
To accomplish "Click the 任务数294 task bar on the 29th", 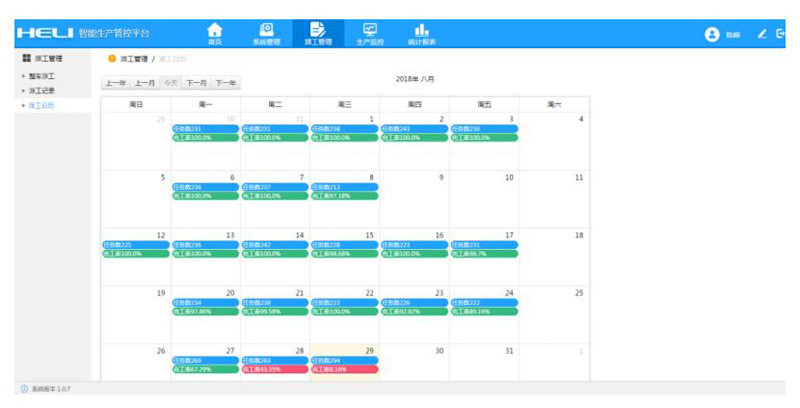I will (x=344, y=360).
